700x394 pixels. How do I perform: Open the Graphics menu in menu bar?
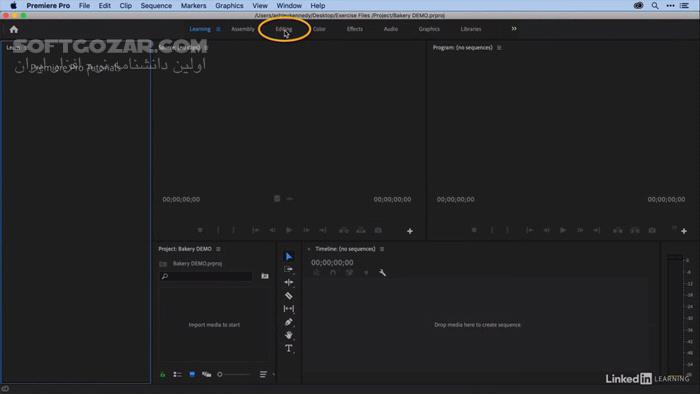click(229, 6)
